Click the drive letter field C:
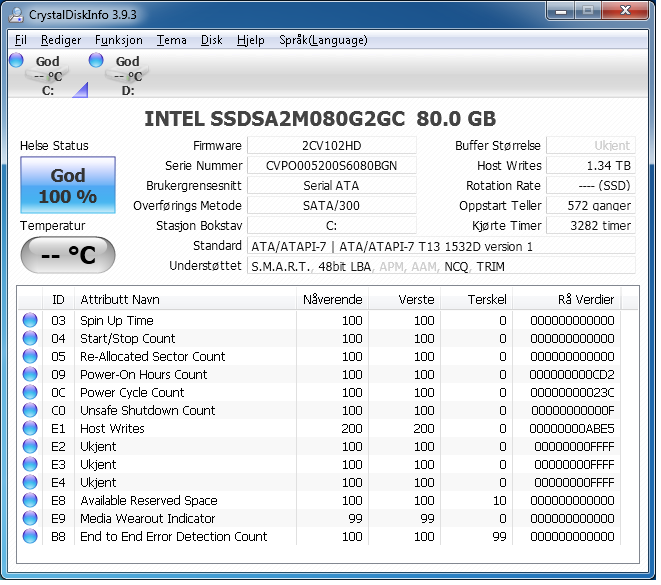The width and height of the screenshot is (661, 585). 332,225
